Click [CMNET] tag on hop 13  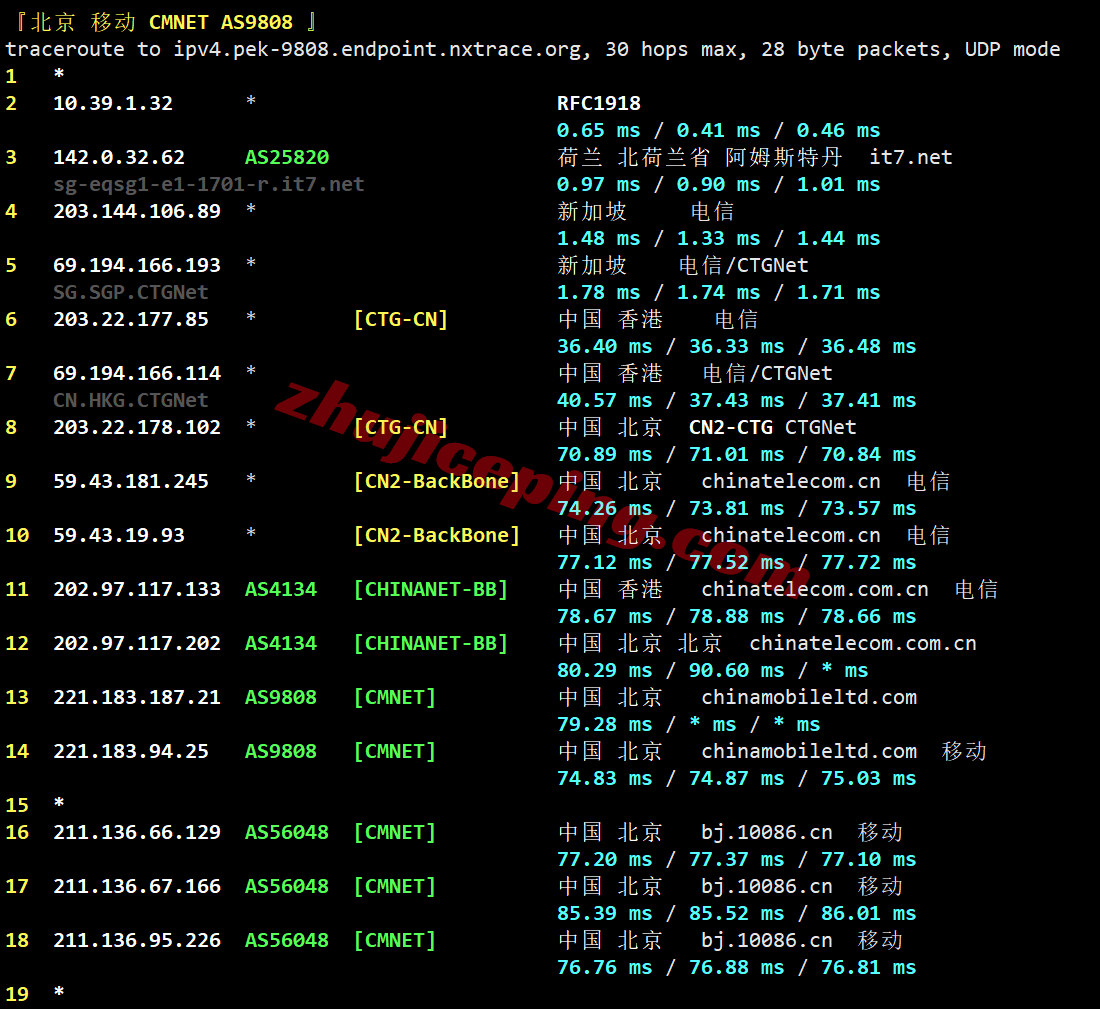tap(394, 697)
